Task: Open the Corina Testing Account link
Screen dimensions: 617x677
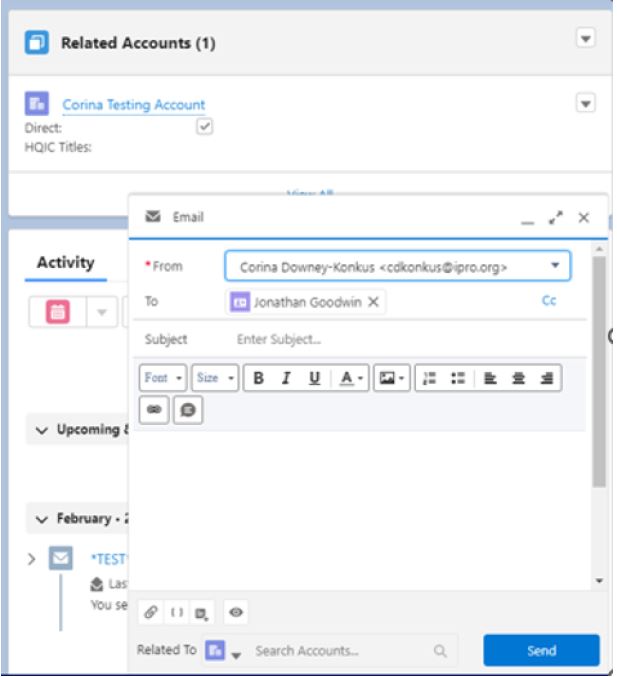Action: click(133, 105)
